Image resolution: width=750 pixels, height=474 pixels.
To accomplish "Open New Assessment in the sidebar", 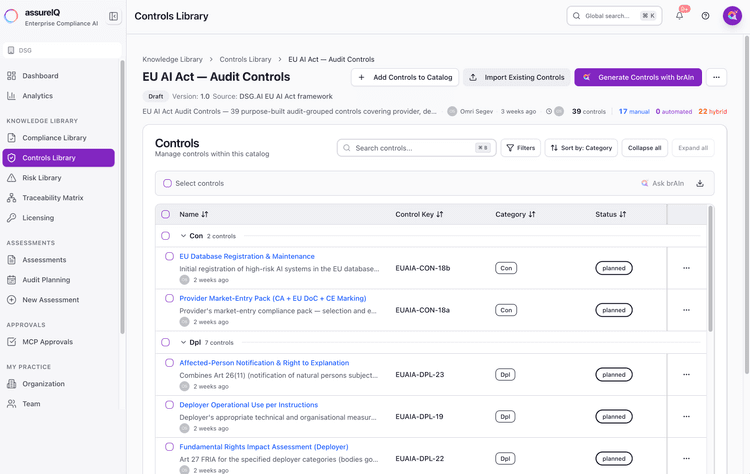I will tap(58, 300).
